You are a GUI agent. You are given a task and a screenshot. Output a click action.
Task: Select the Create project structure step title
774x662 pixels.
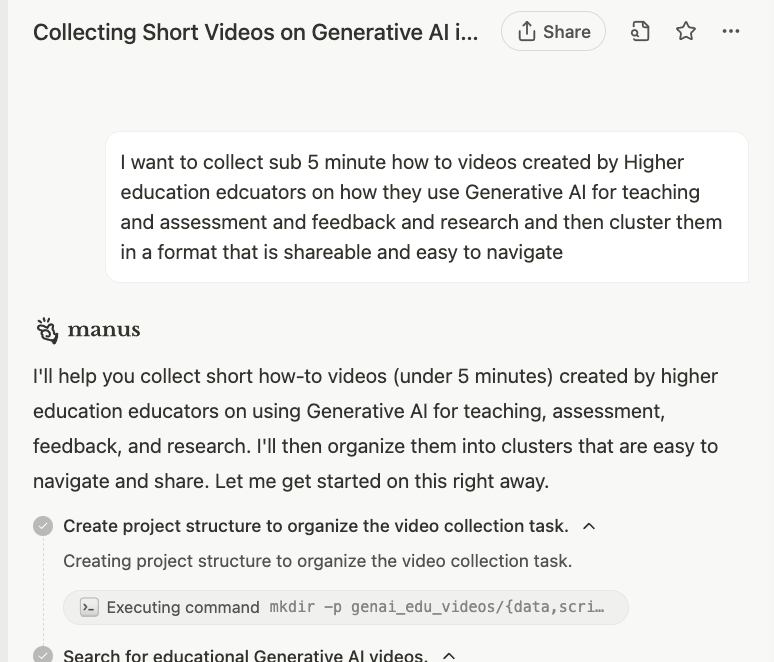(x=315, y=526)
